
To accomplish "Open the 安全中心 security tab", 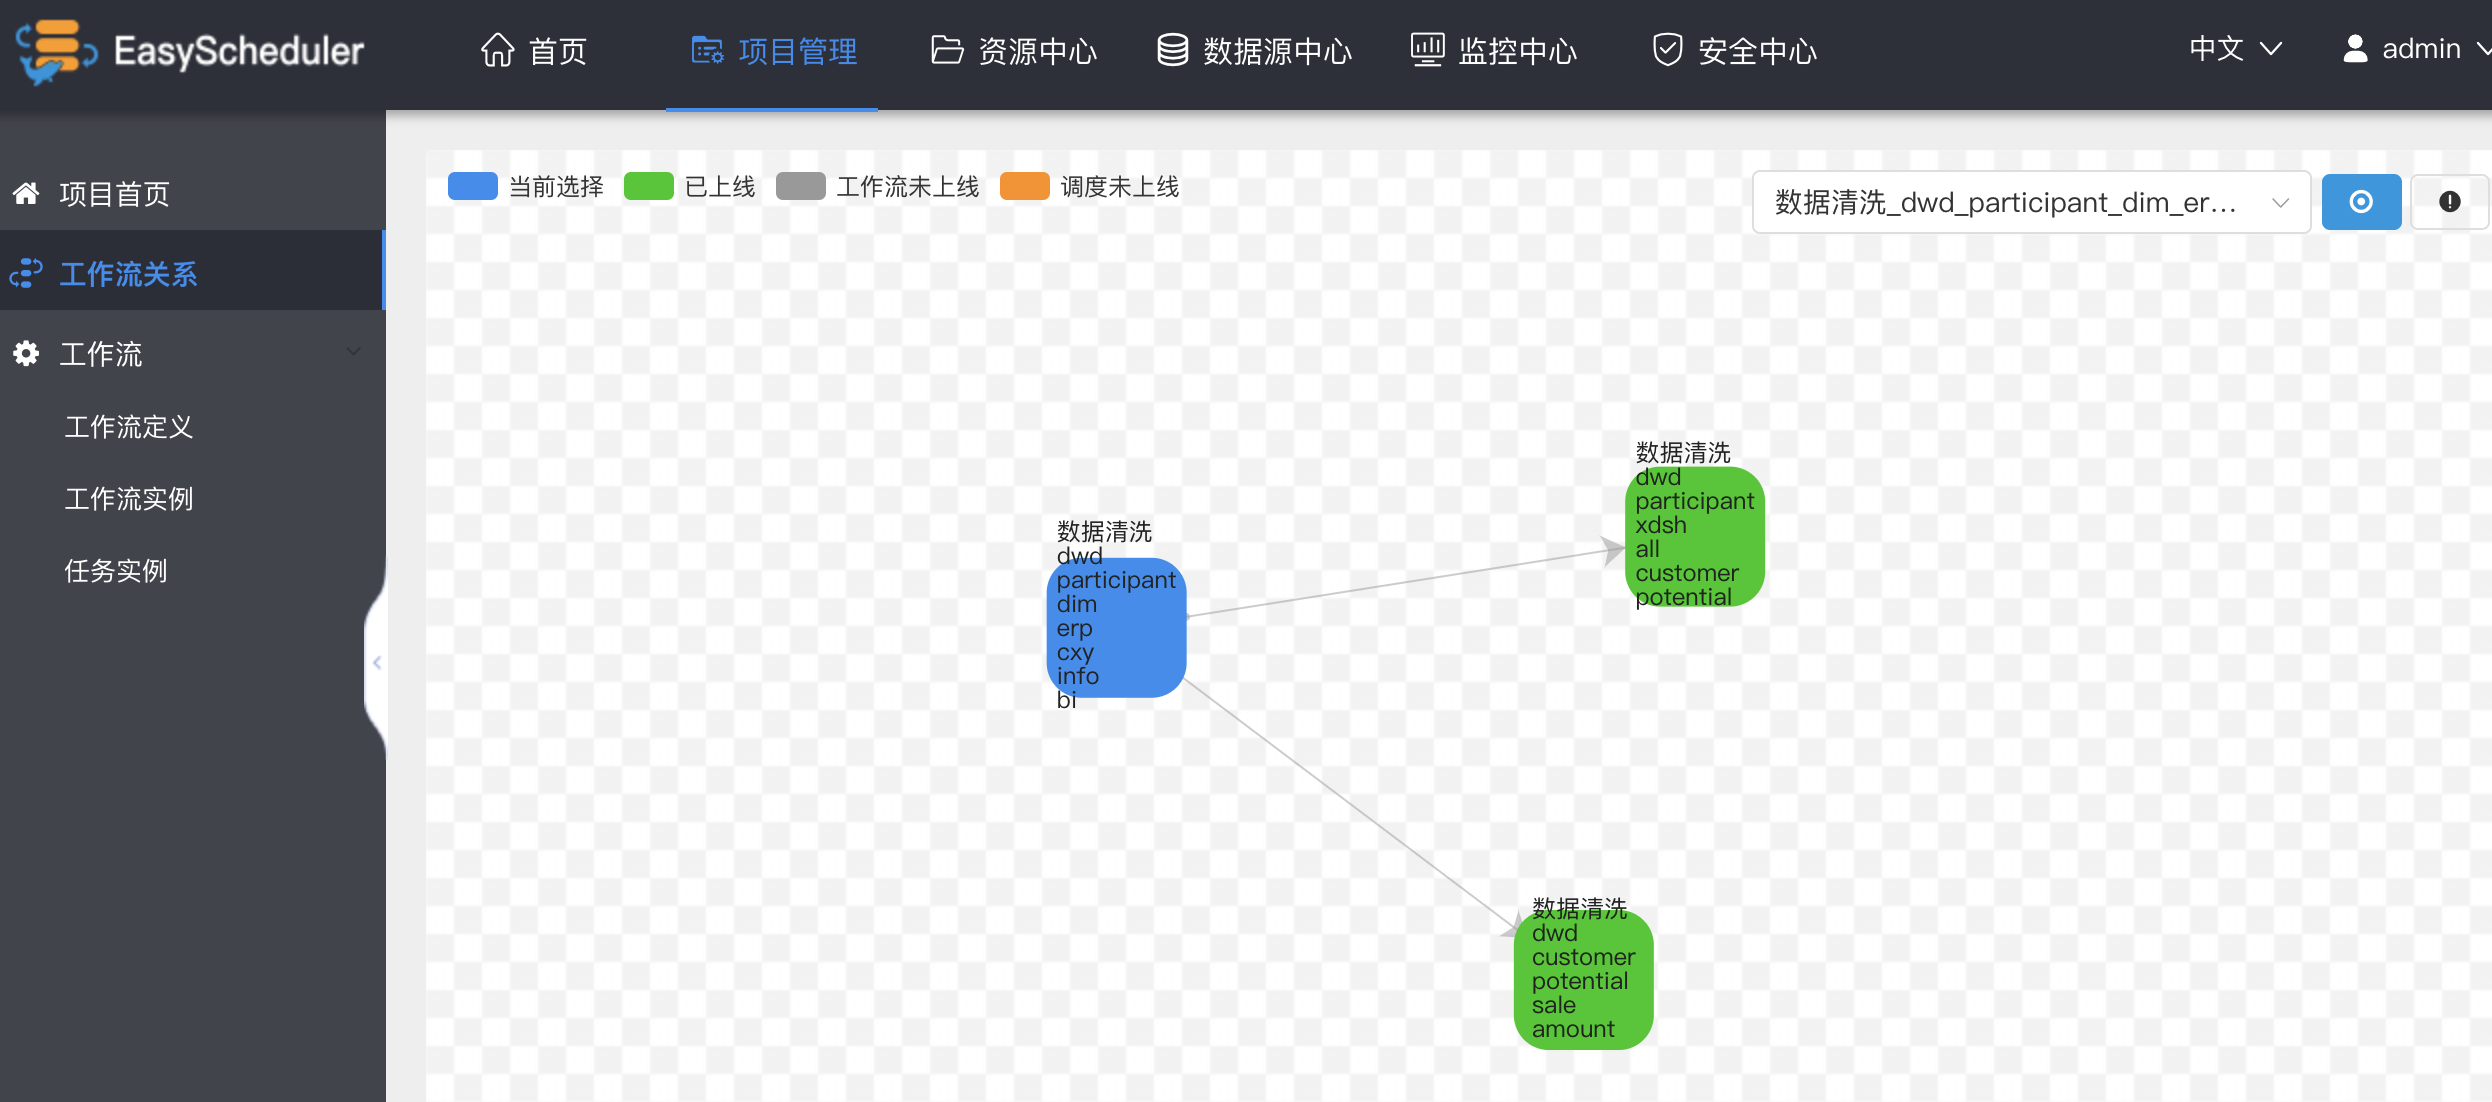I will coord(1734,51).
